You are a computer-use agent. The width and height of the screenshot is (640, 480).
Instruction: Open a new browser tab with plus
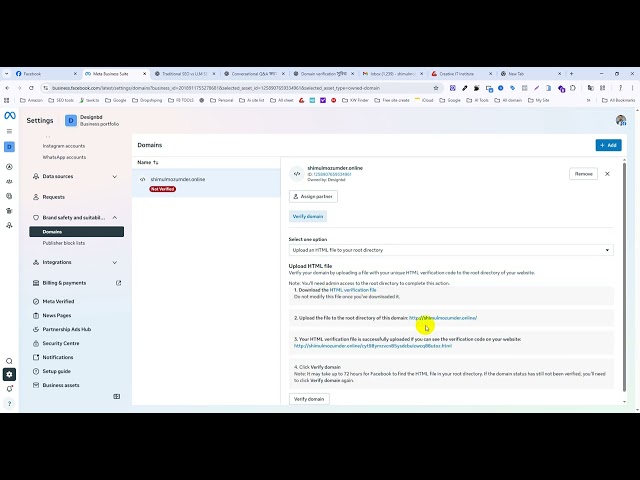(x=571, y=74)
